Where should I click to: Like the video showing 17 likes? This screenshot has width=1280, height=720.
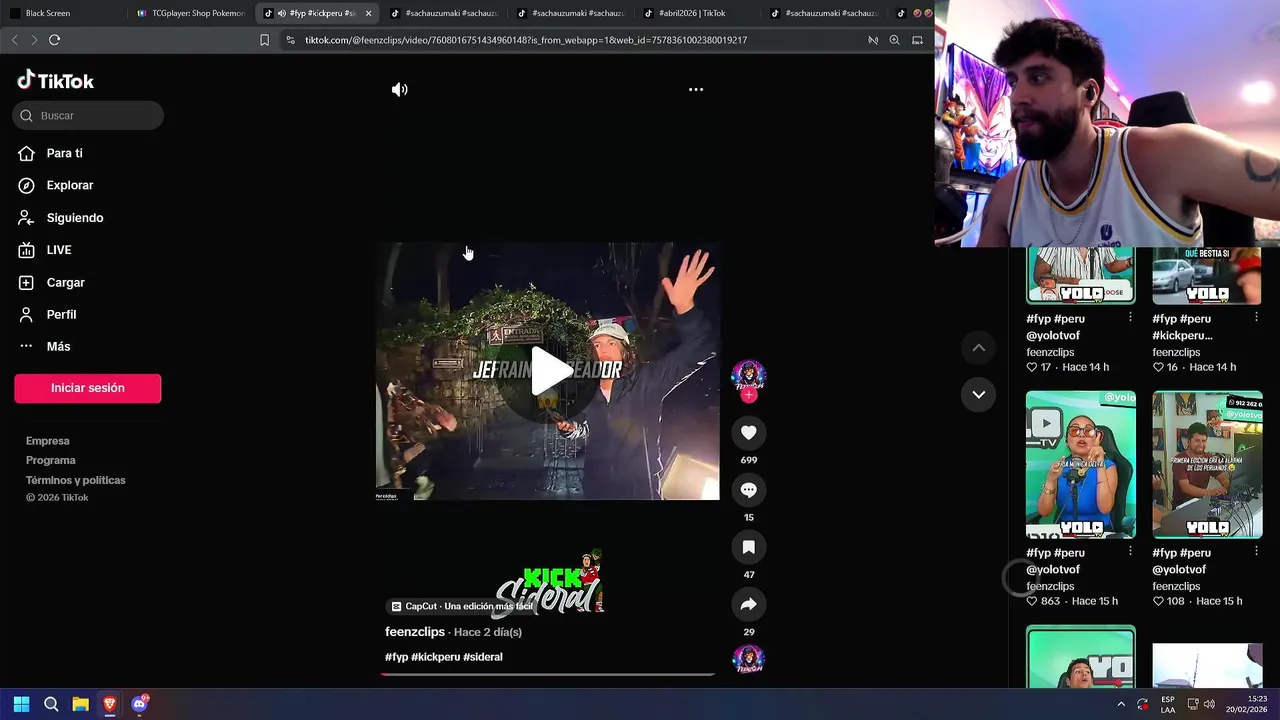1032,367
